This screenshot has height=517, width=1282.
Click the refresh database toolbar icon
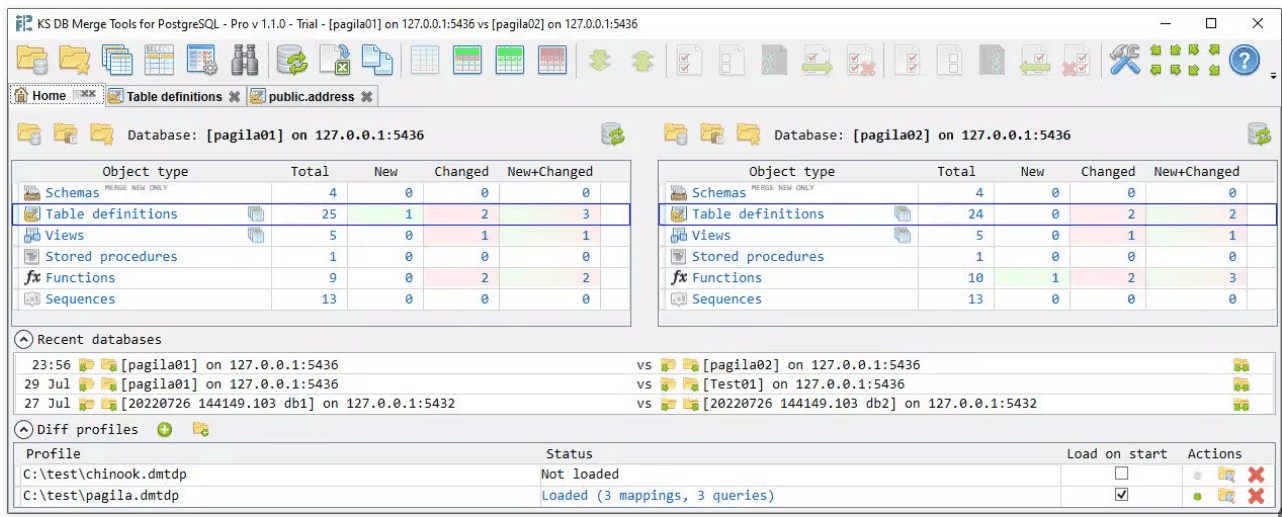click(x=293, y=60)
